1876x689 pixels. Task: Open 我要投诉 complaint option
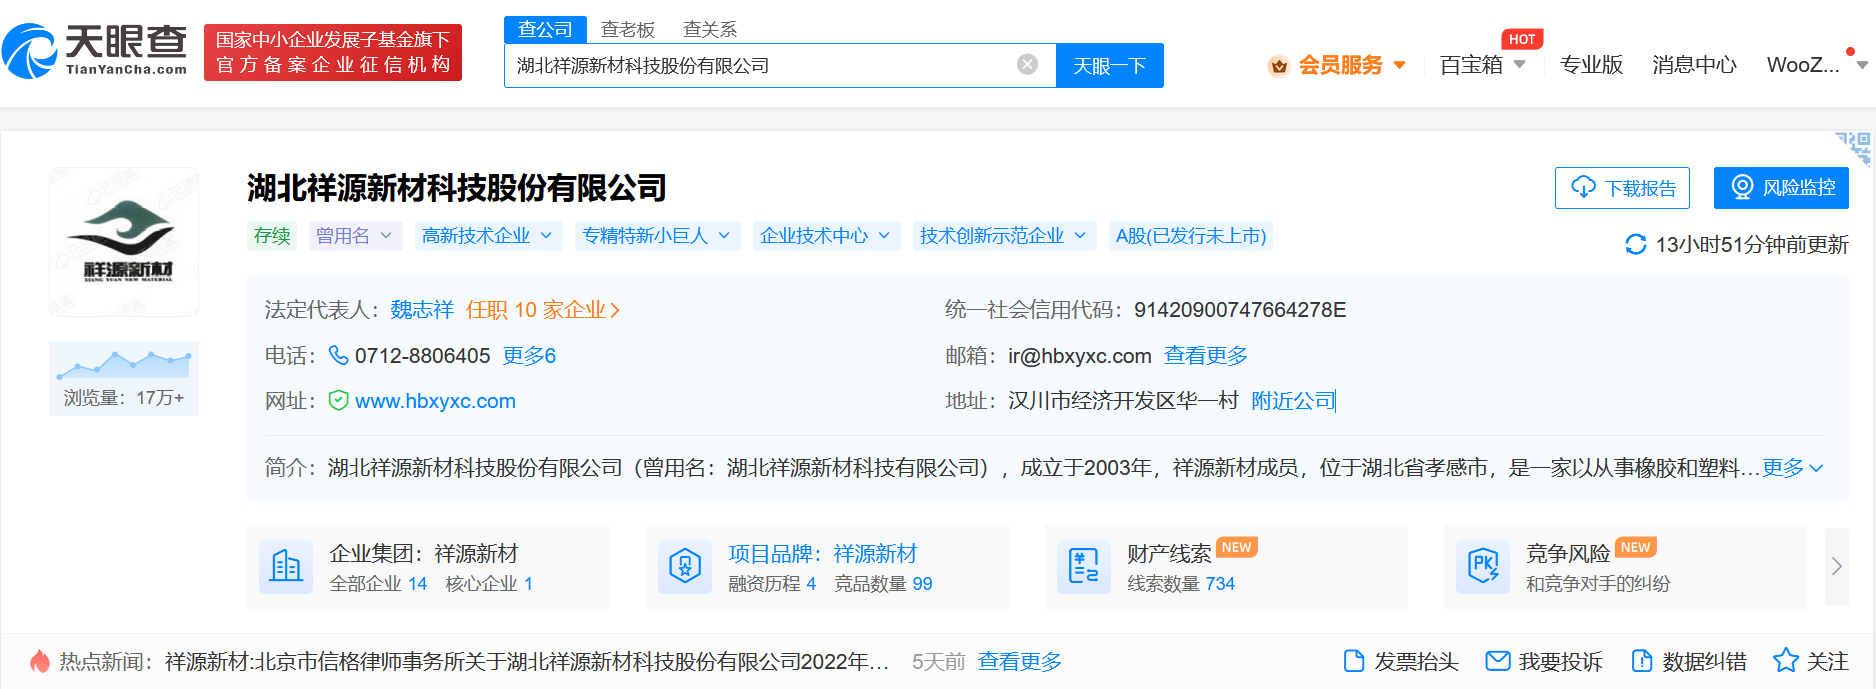click(x=1544, y=661)
